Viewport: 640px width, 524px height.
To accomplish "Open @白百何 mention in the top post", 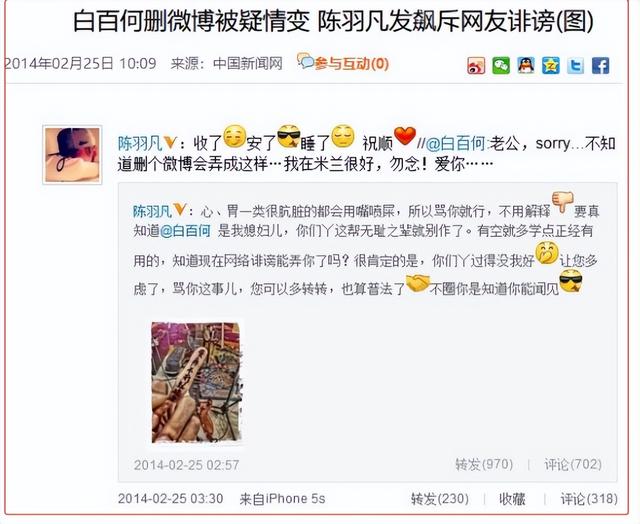I will pyautogui.click(x=456, y=143).
